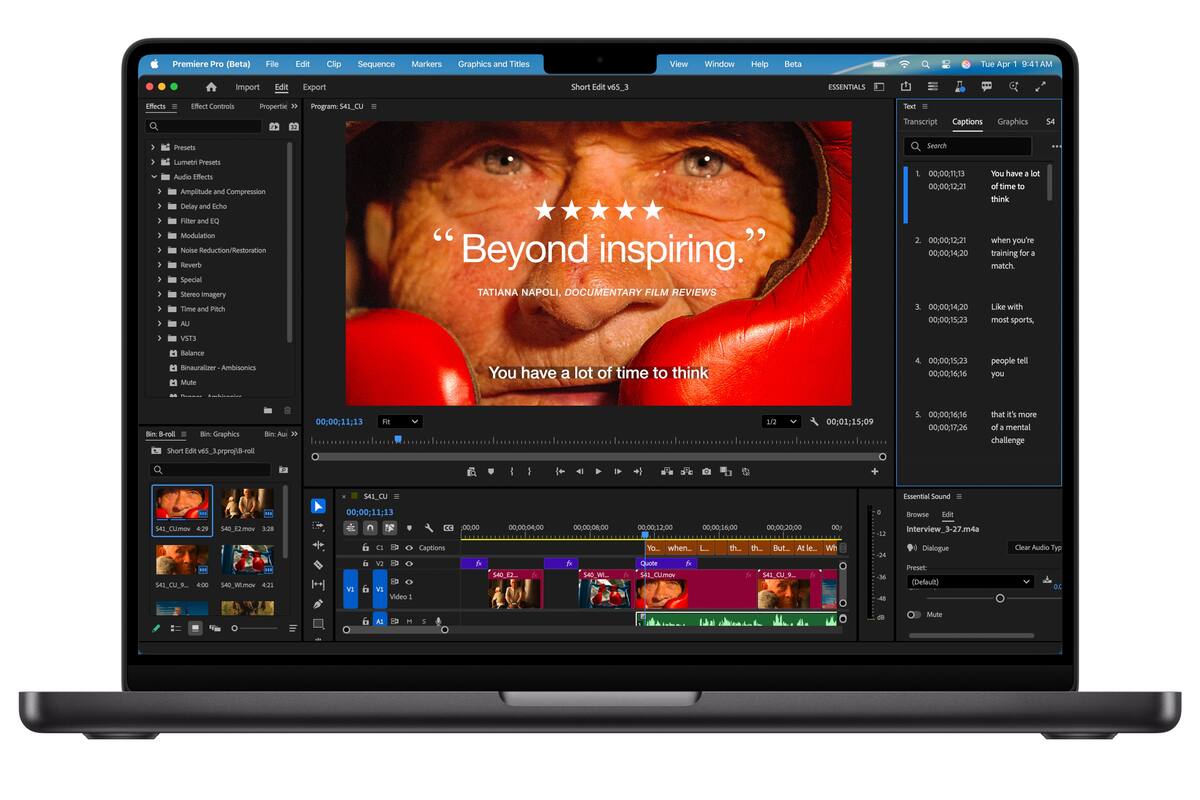1200x800 pixels.
Task: Click Browse in the Essential Sound panel
Action: click(x=917, y=514)
